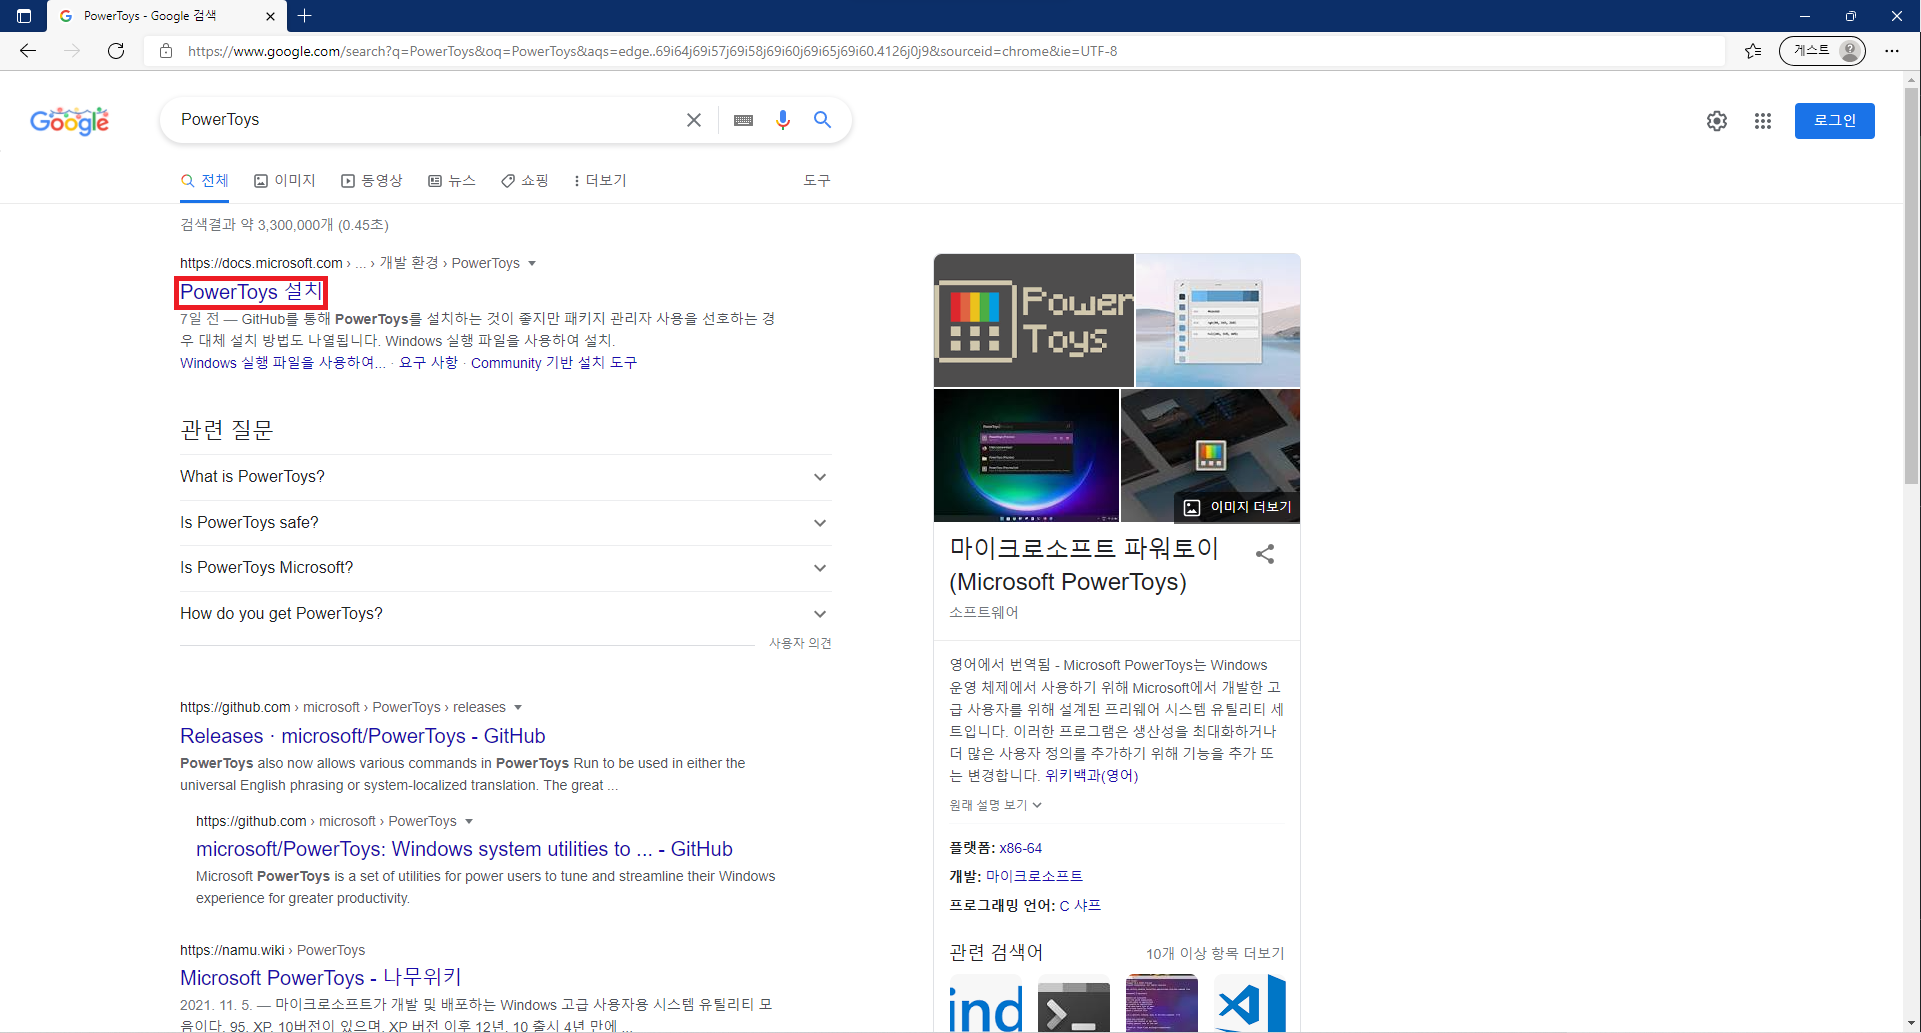Open dropdown arrow beside github microsoft › PowerToys URL
This screenshot has height=1033, width=1921.
[469, 821]
